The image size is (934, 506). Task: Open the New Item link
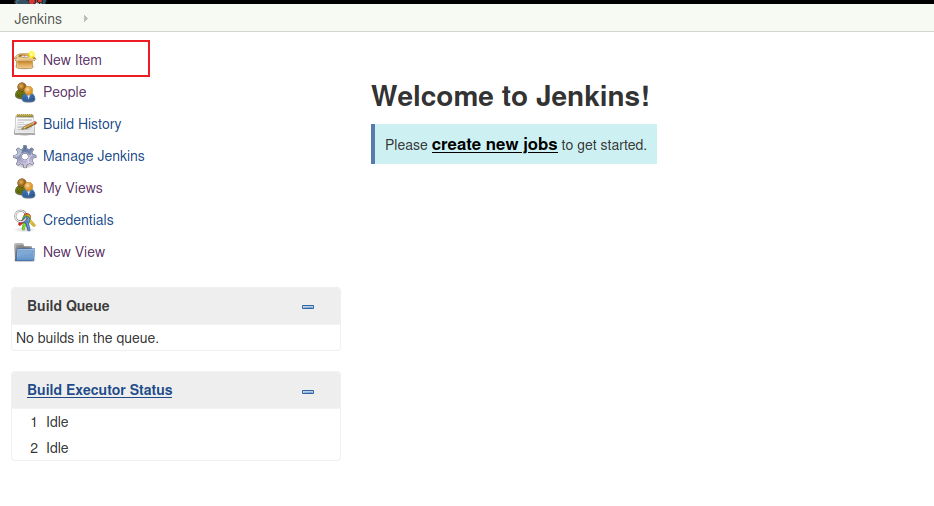tap(72, 60)
